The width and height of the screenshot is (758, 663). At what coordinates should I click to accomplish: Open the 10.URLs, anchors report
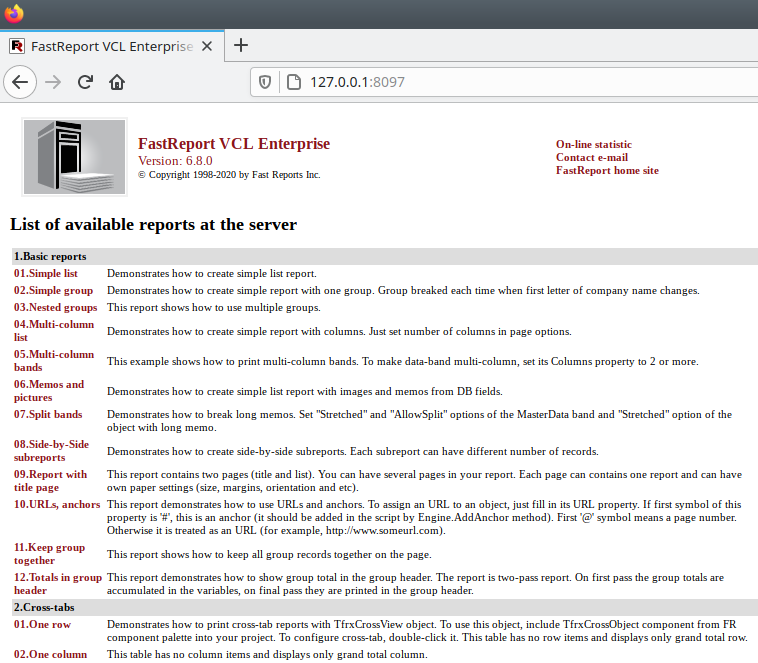[x=57, y=504]
